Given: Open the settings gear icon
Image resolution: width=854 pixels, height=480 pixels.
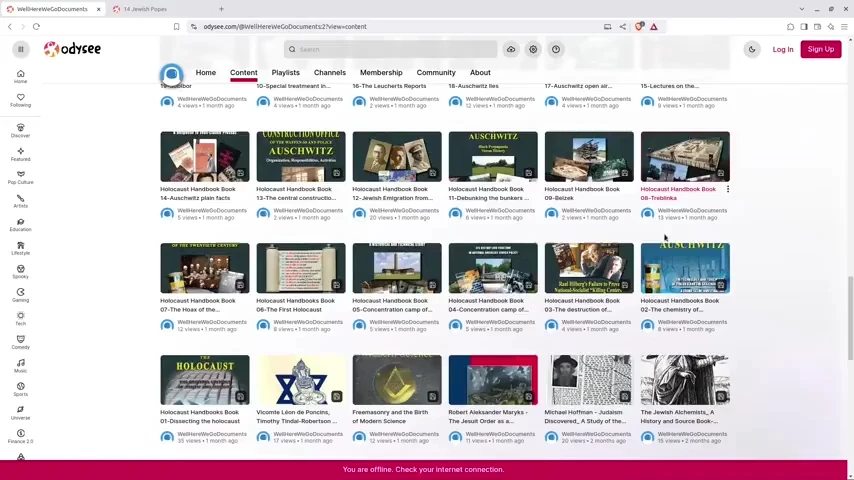Looking at the screenshot, I should pos(533,50).
